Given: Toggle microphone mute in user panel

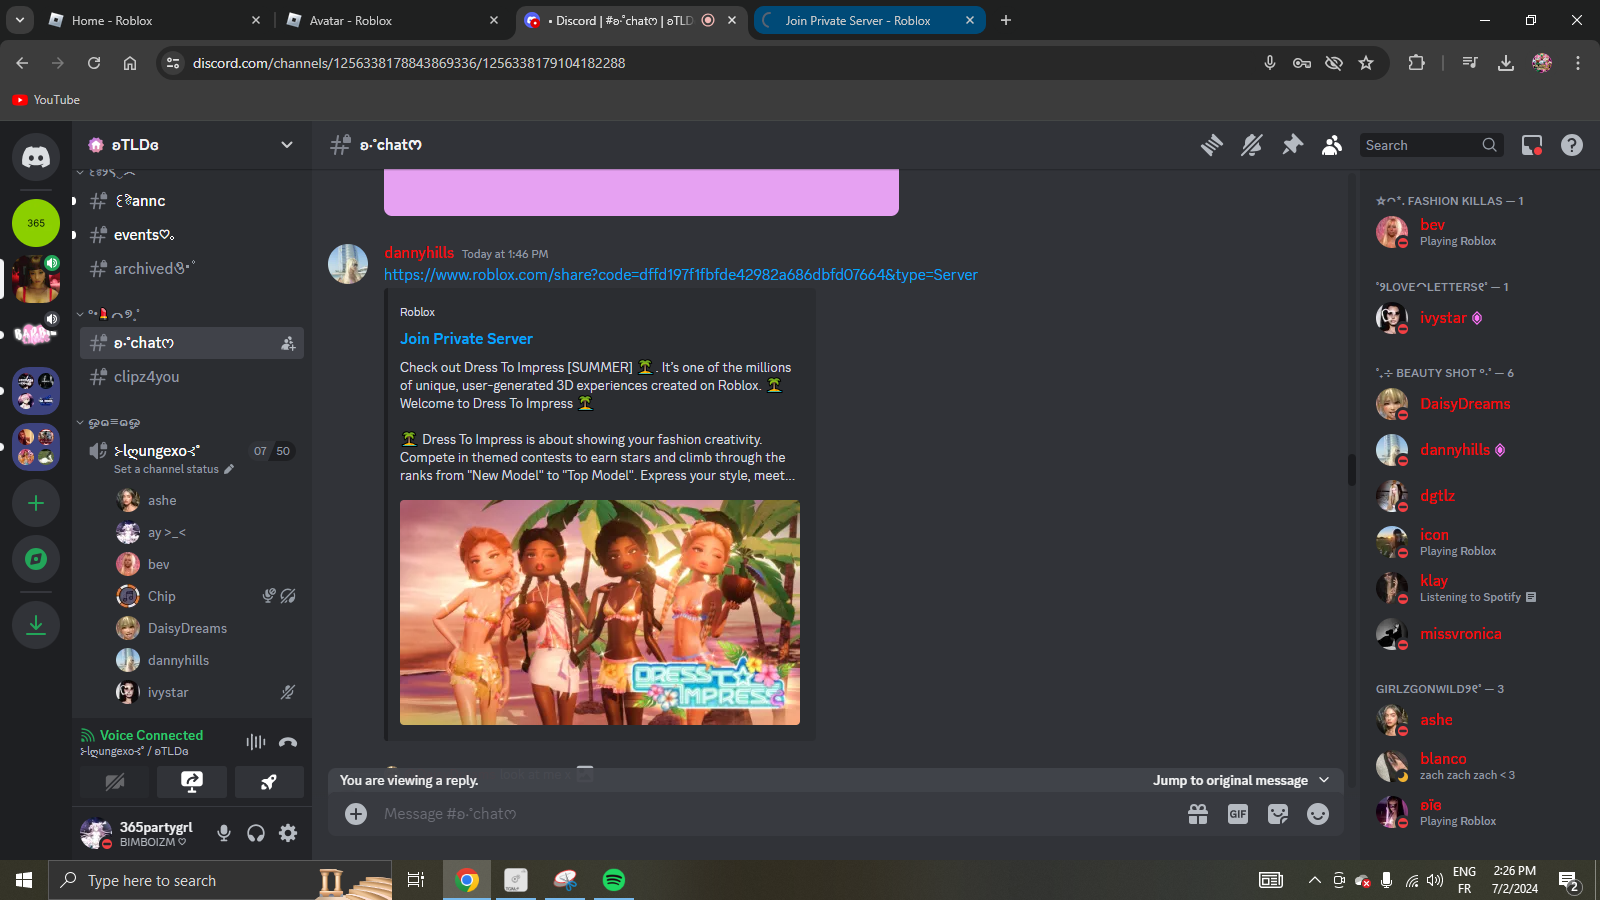Looking at the screenshot, I should pos(224,833).
